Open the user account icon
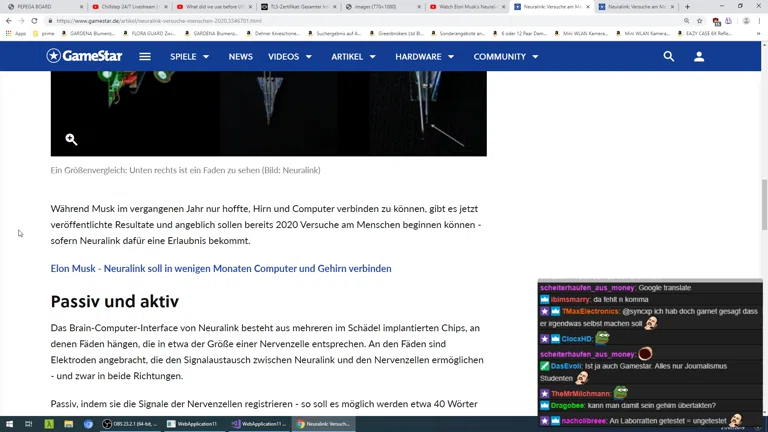This screenshot has width=768, height=432. click(x=699, y=56)
